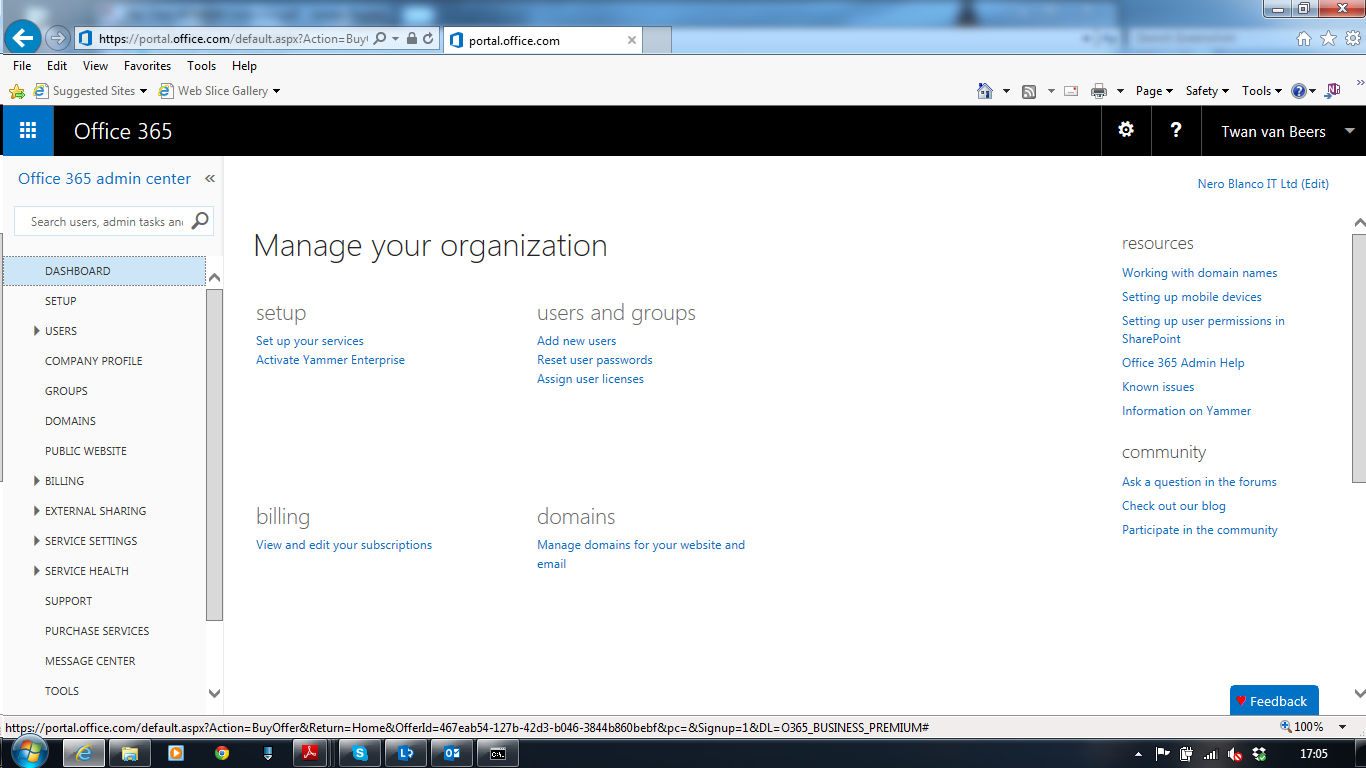Open the Twan van Beers account dropdown
This screenshot has width=1366, height=768.
pos(1286,131)
